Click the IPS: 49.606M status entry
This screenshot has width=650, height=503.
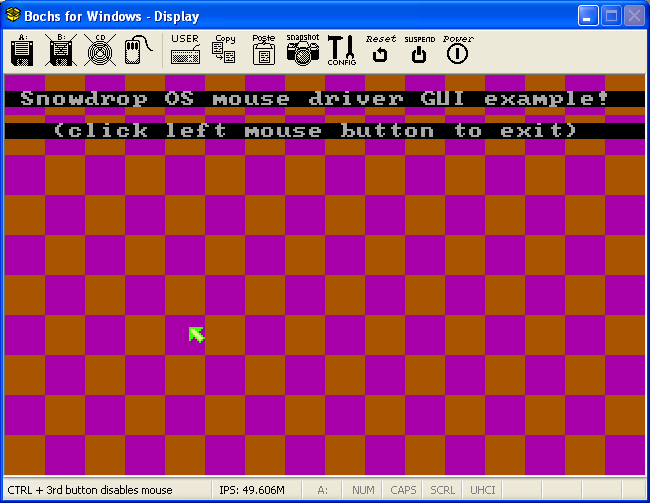252,490
